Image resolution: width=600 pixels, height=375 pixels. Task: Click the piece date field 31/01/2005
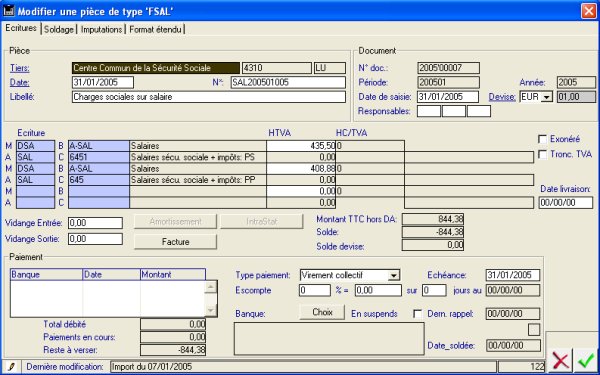coord(103,82)
